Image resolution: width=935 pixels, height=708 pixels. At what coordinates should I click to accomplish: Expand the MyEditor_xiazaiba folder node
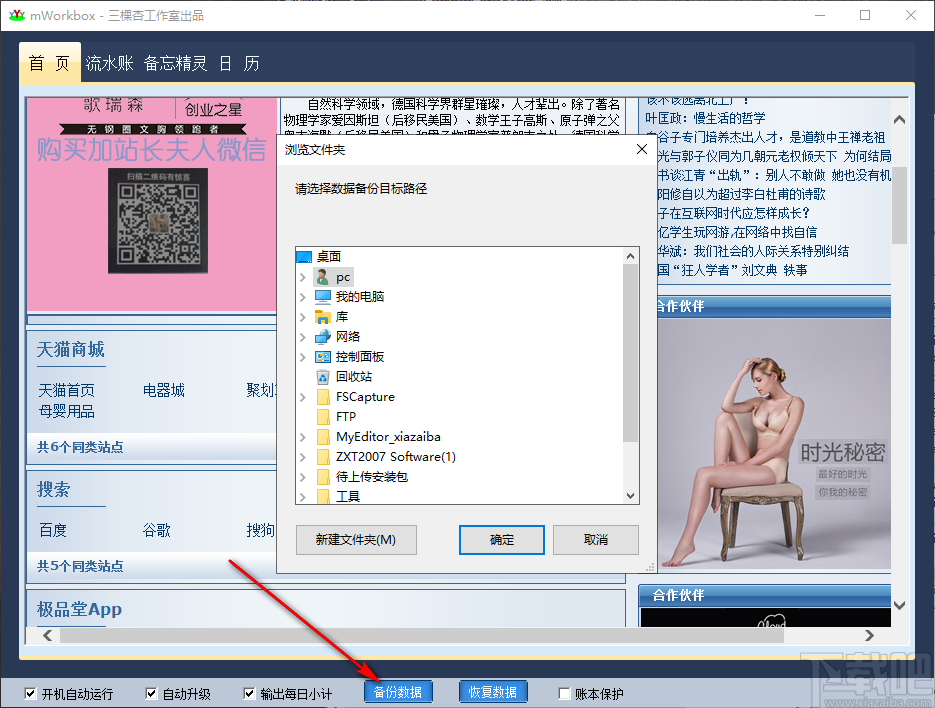click(303, 437)
